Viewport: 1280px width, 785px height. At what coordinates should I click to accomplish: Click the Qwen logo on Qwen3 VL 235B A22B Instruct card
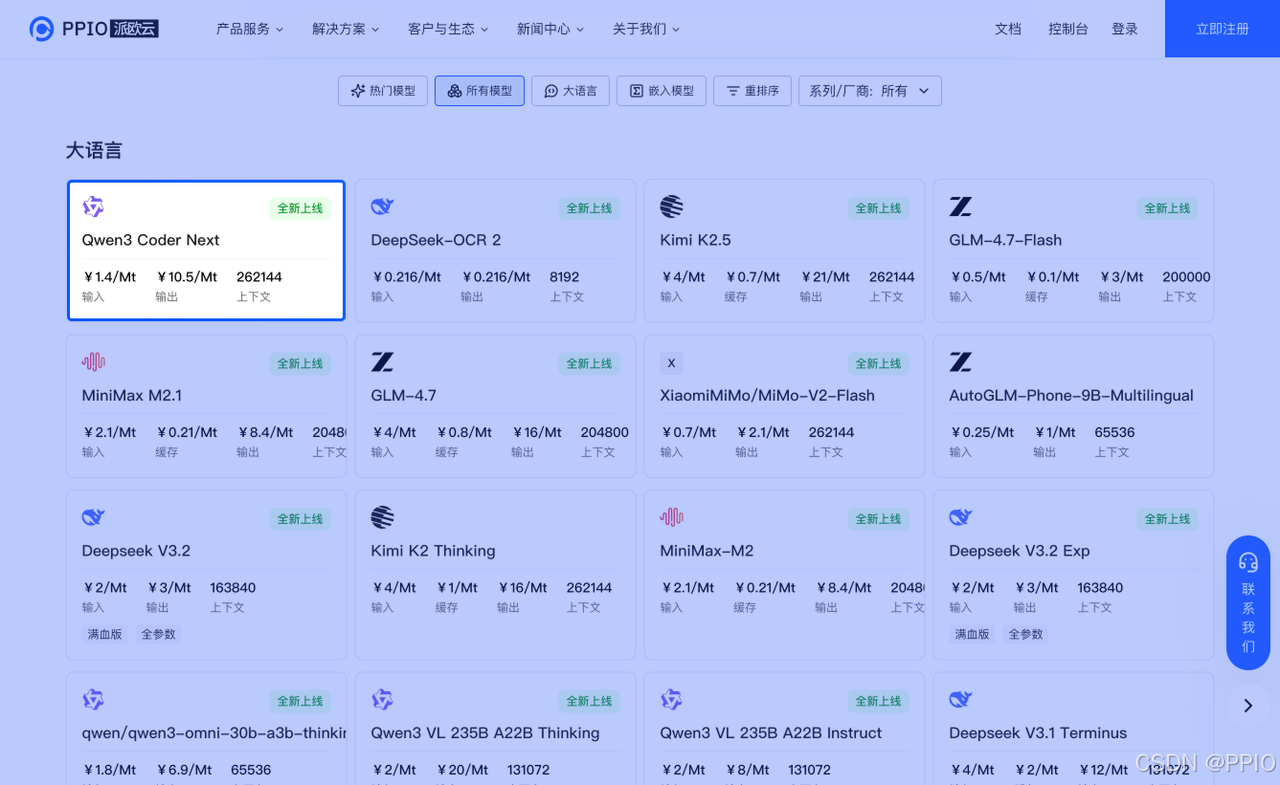[672, 699]
